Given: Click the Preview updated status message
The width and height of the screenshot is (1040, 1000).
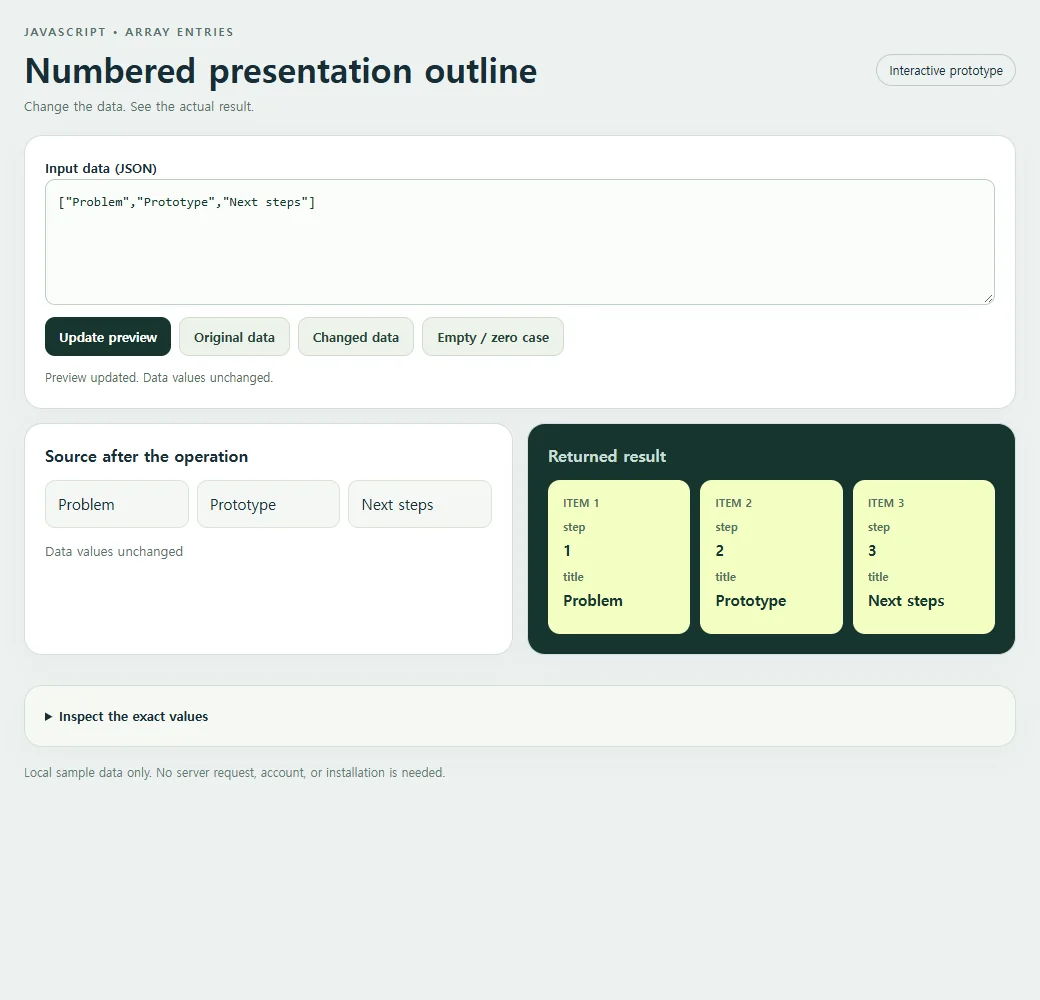Looking at the screenshot, I should (x=159, y=377).
